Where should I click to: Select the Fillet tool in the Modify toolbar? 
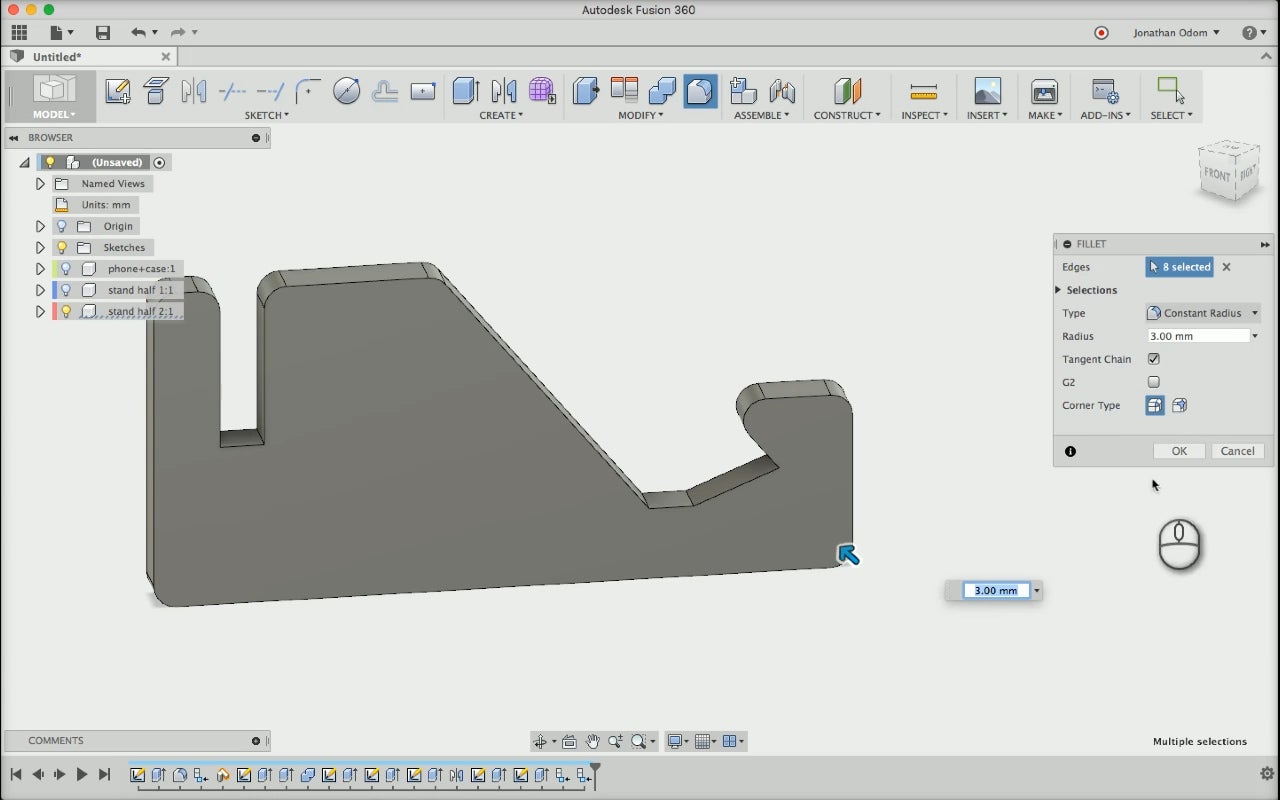[x=700, y=91]
